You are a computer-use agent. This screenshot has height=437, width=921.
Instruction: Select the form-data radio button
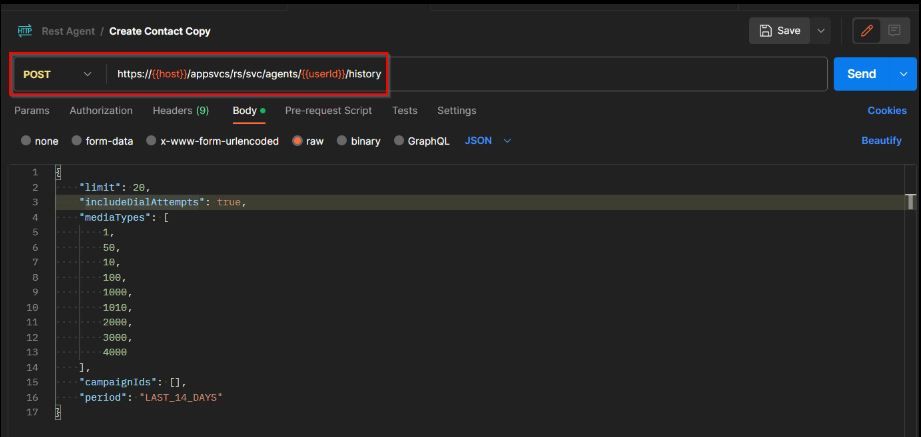tap(76, 141)
